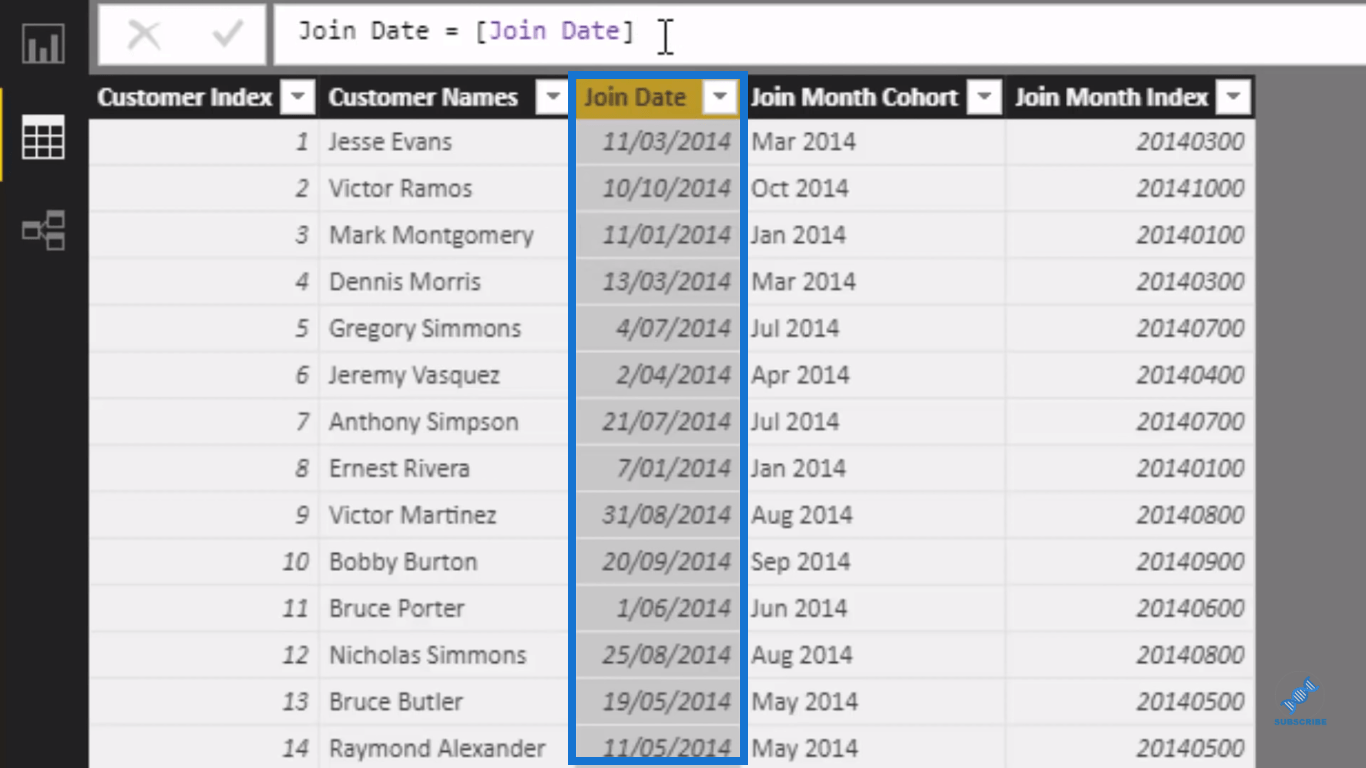Select the Jeremy Vasquez name cell
1366x768 pixels.
443,375
